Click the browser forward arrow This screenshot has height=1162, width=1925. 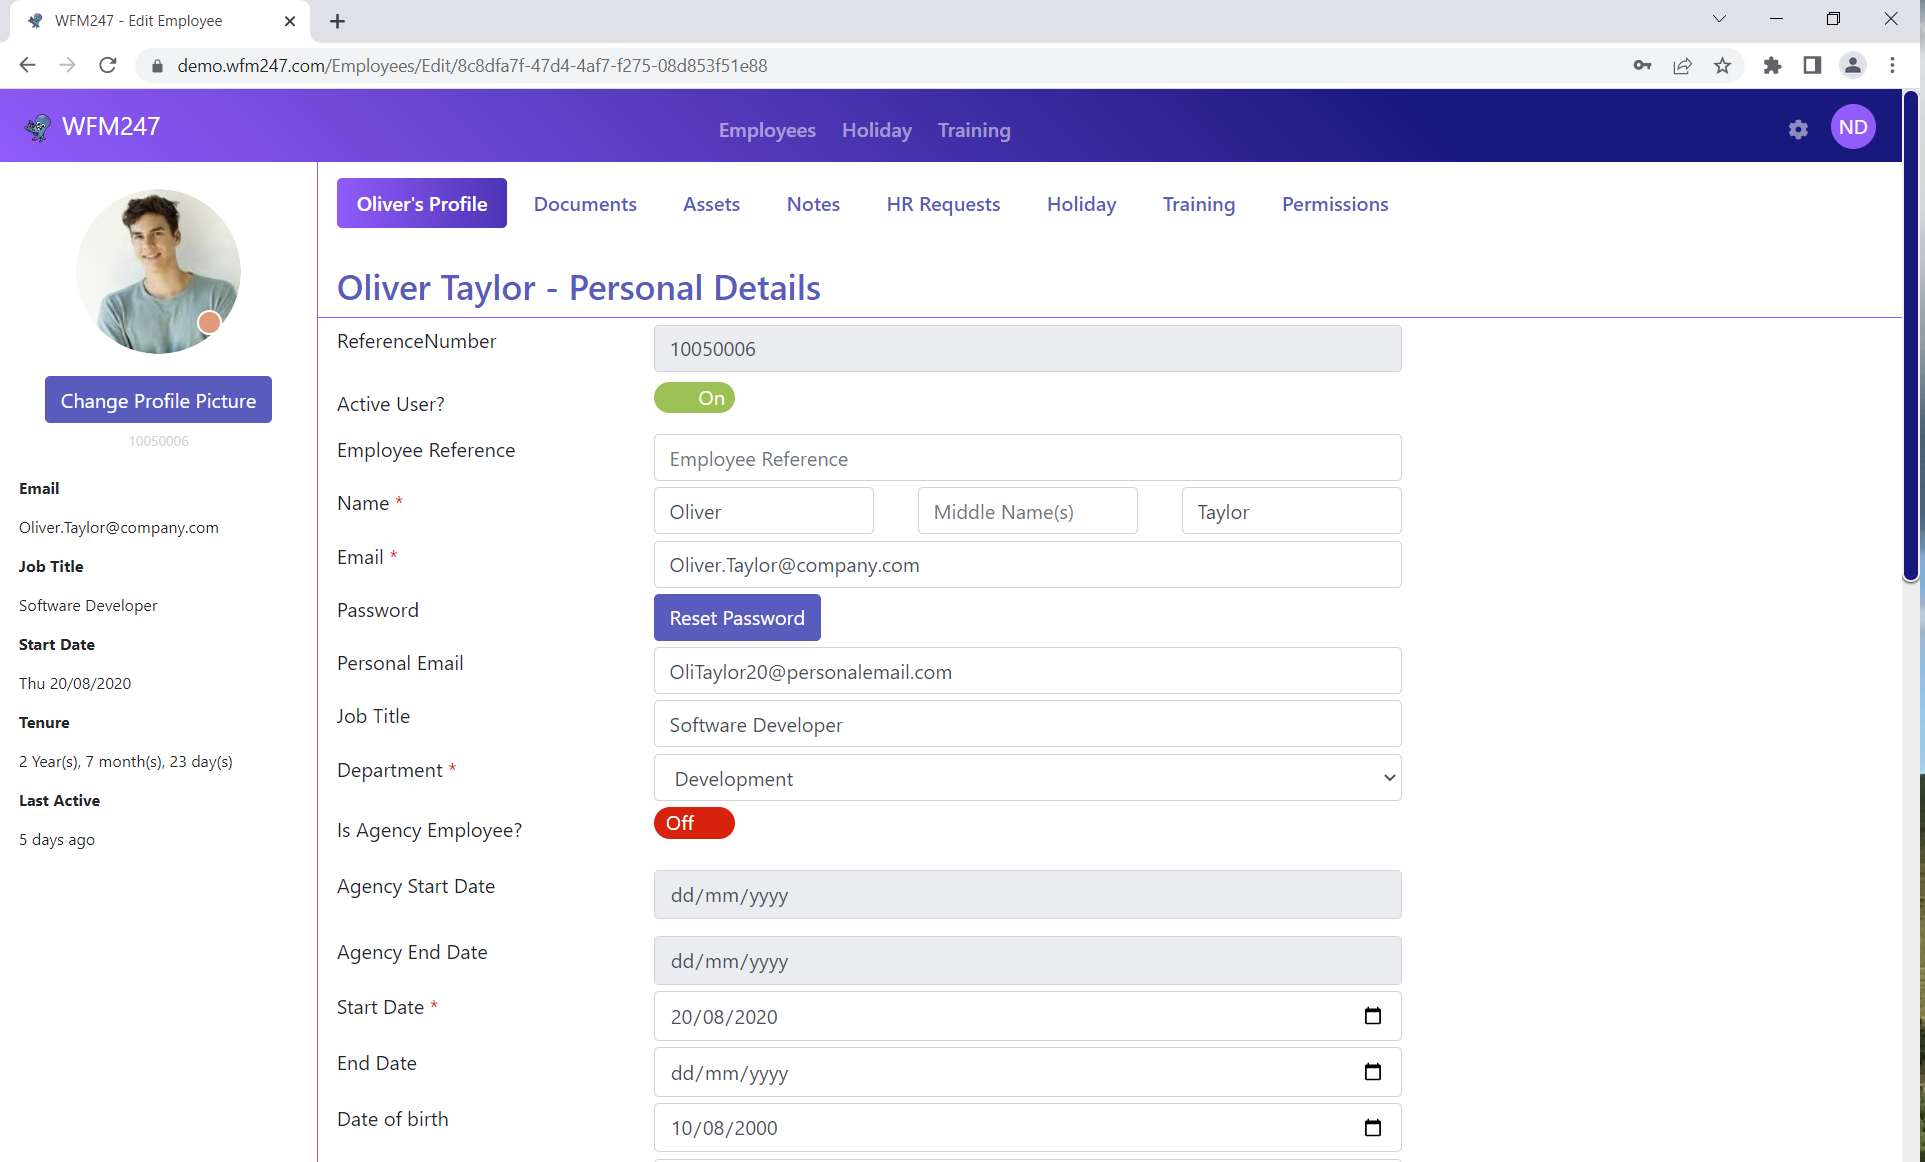point(67,65)
